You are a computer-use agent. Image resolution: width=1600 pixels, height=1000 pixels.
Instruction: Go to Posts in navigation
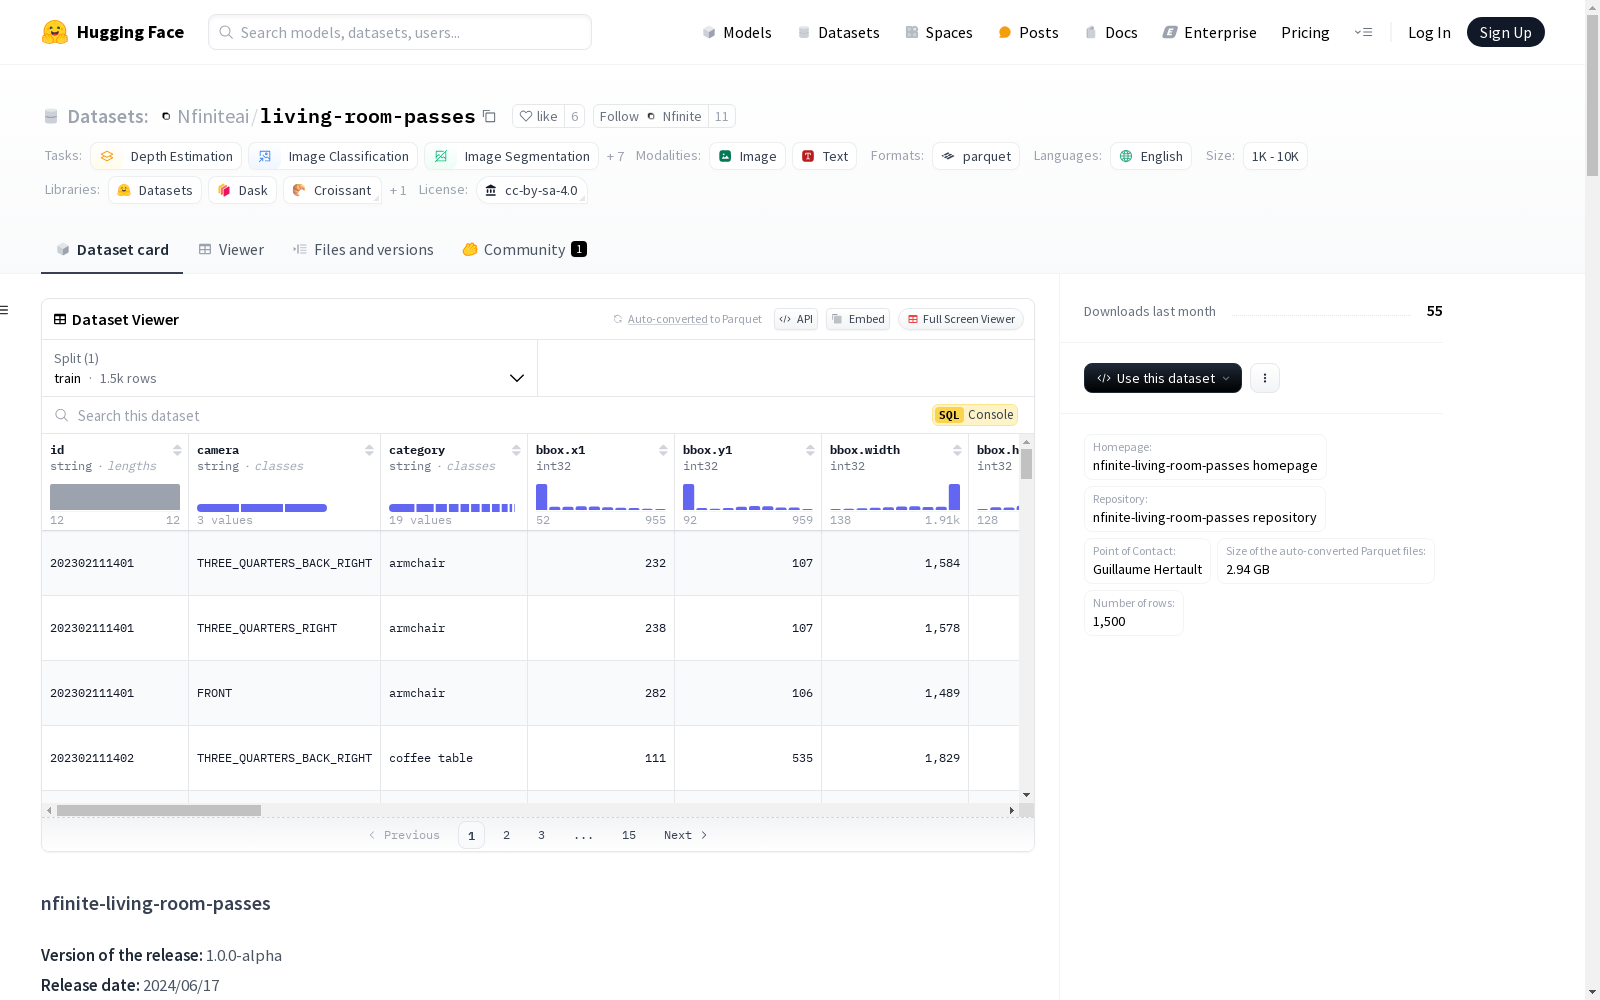[1028, 32]
